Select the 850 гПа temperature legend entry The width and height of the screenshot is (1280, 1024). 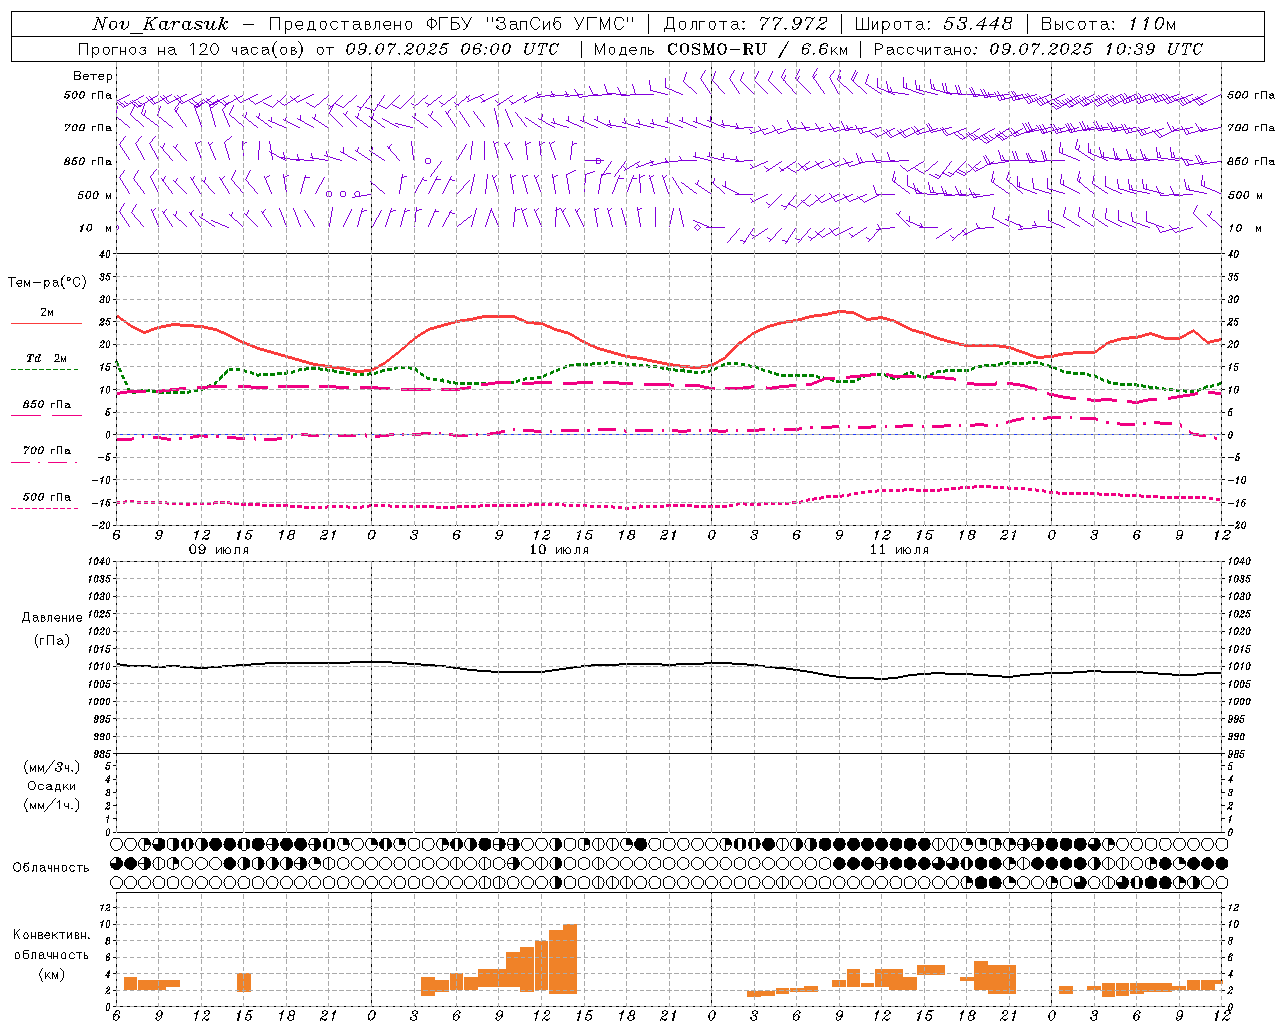pos(46,407)
